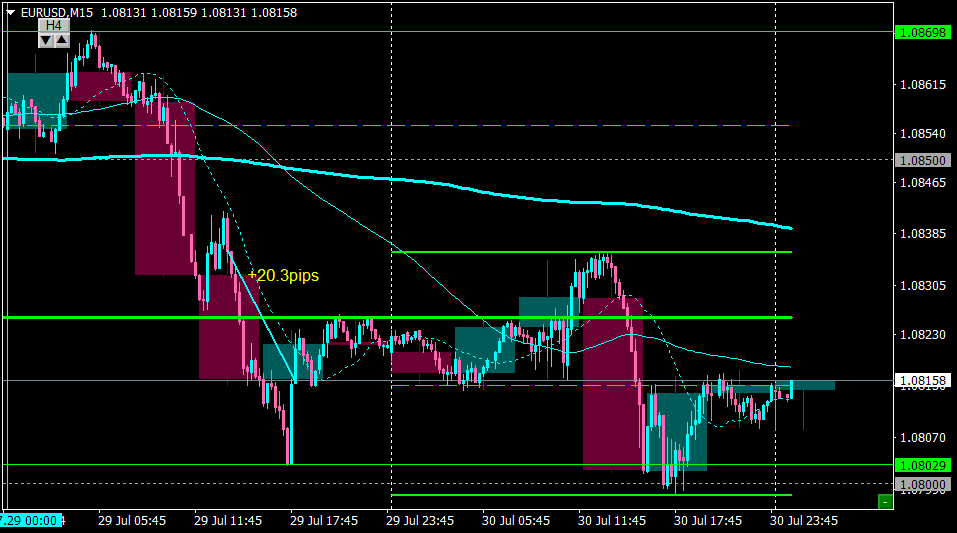
Task: Click the gray 1.08500 price level tag
Action: pos(922,160)
